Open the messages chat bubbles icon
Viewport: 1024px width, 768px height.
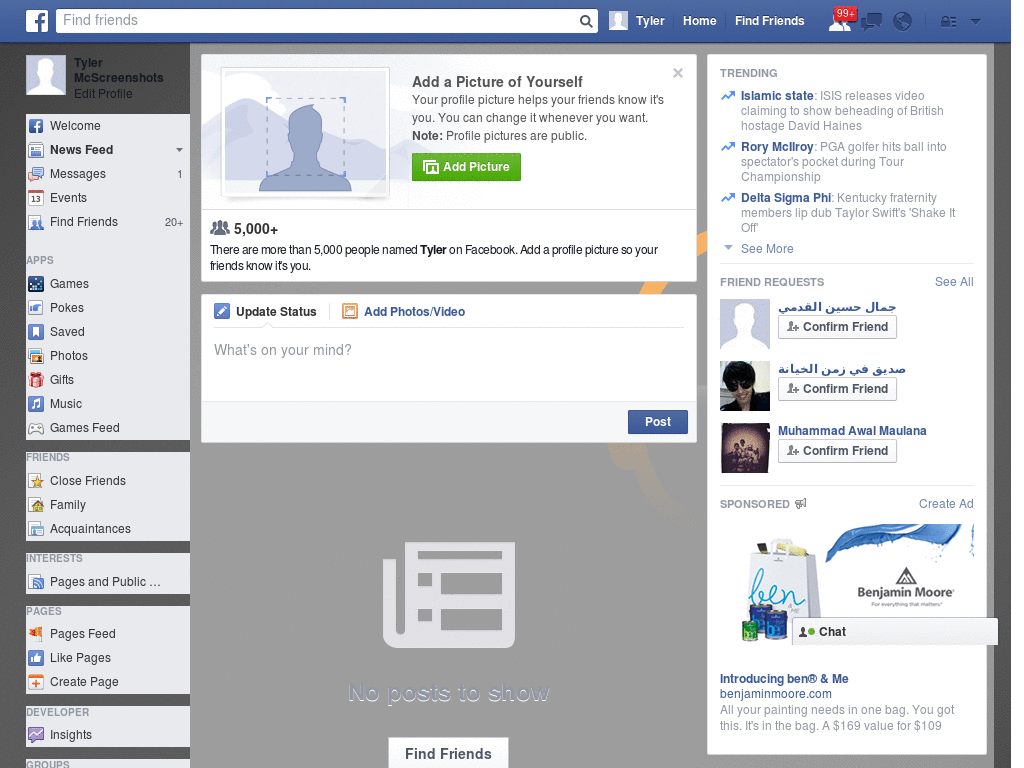point(871,22)
